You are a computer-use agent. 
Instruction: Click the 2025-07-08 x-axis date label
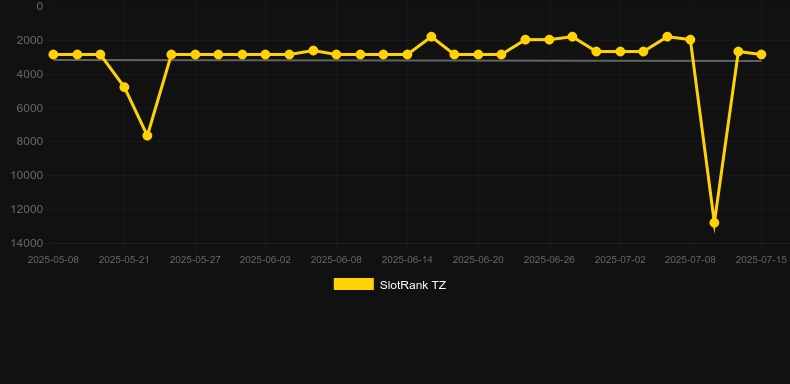coord(690,260)
